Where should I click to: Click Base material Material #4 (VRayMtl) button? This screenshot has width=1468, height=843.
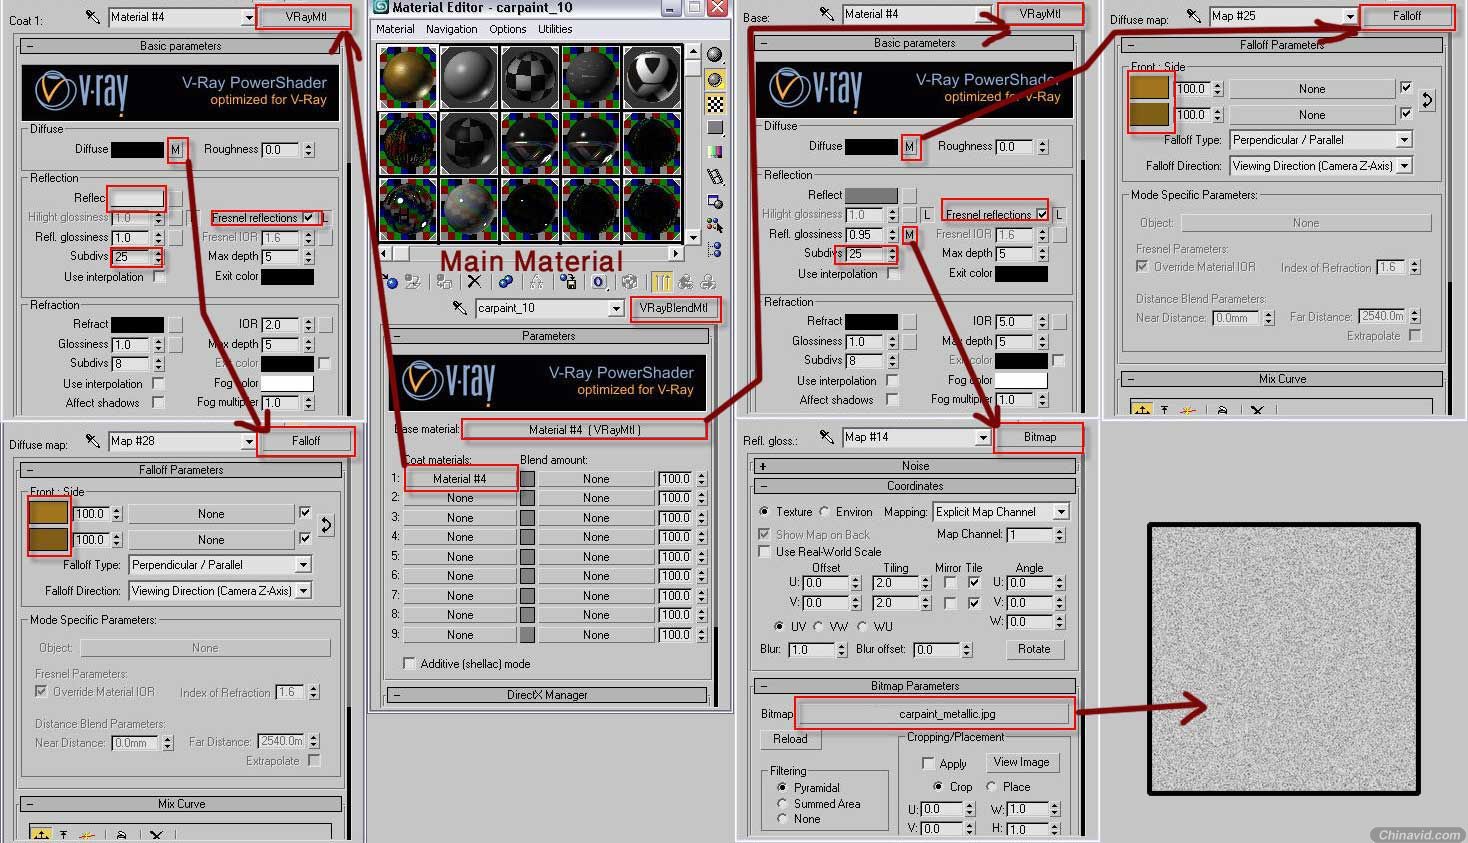click(584, 430)
